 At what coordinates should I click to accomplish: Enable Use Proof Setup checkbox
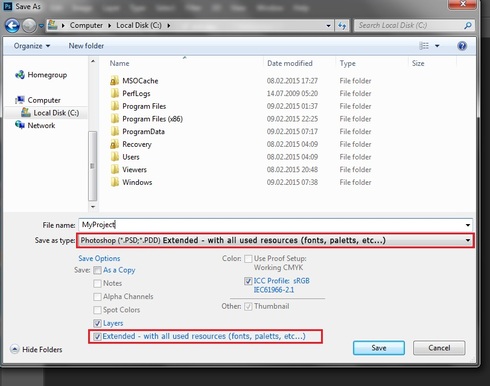(x=248, y=259)
